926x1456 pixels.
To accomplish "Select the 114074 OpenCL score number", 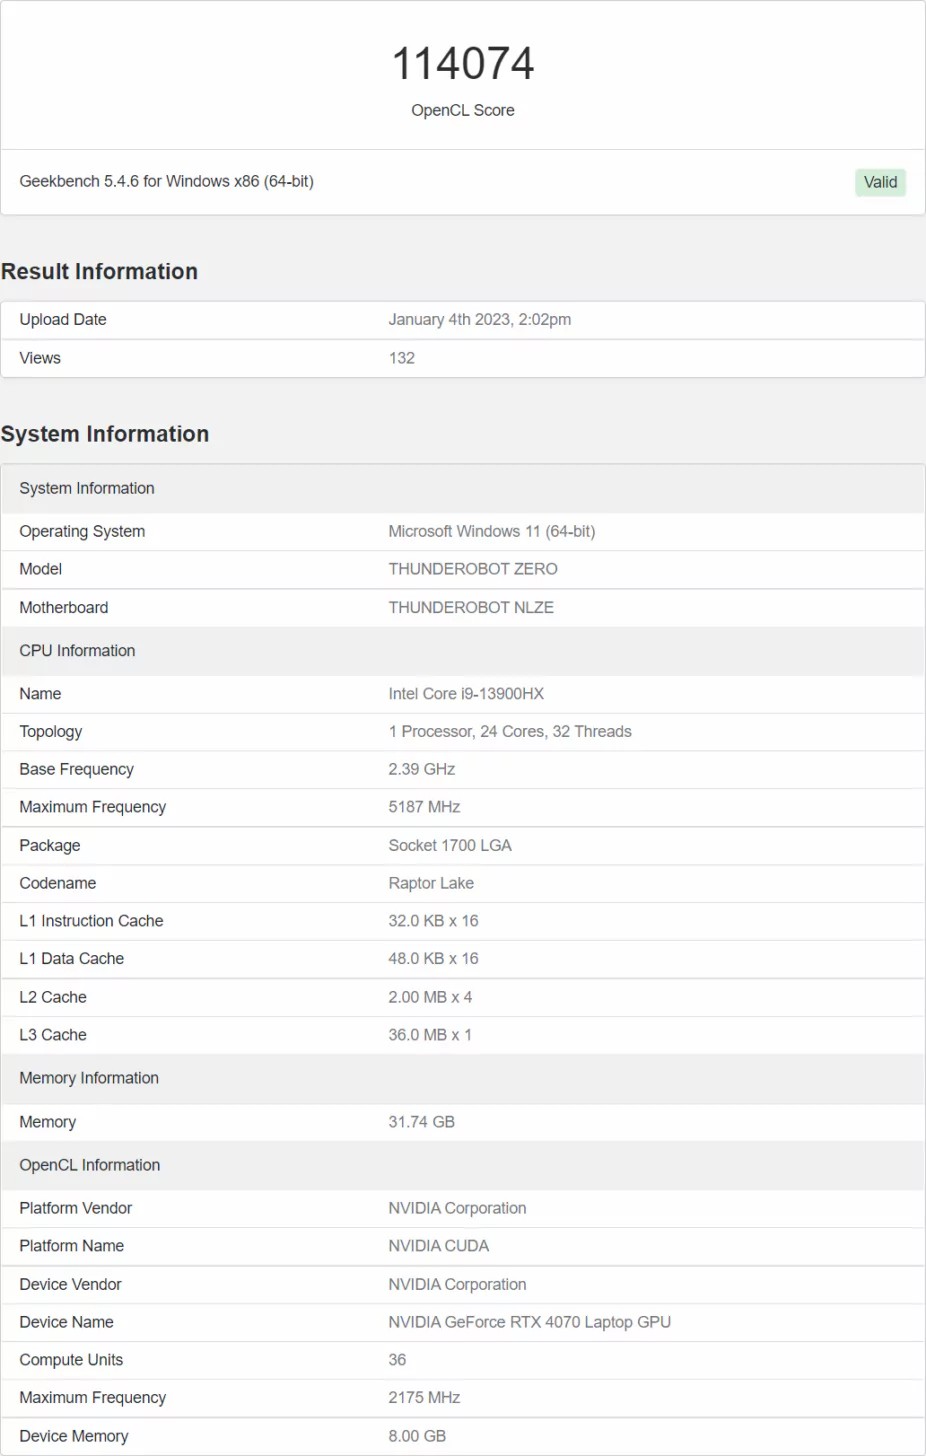I will click(463, 64).
